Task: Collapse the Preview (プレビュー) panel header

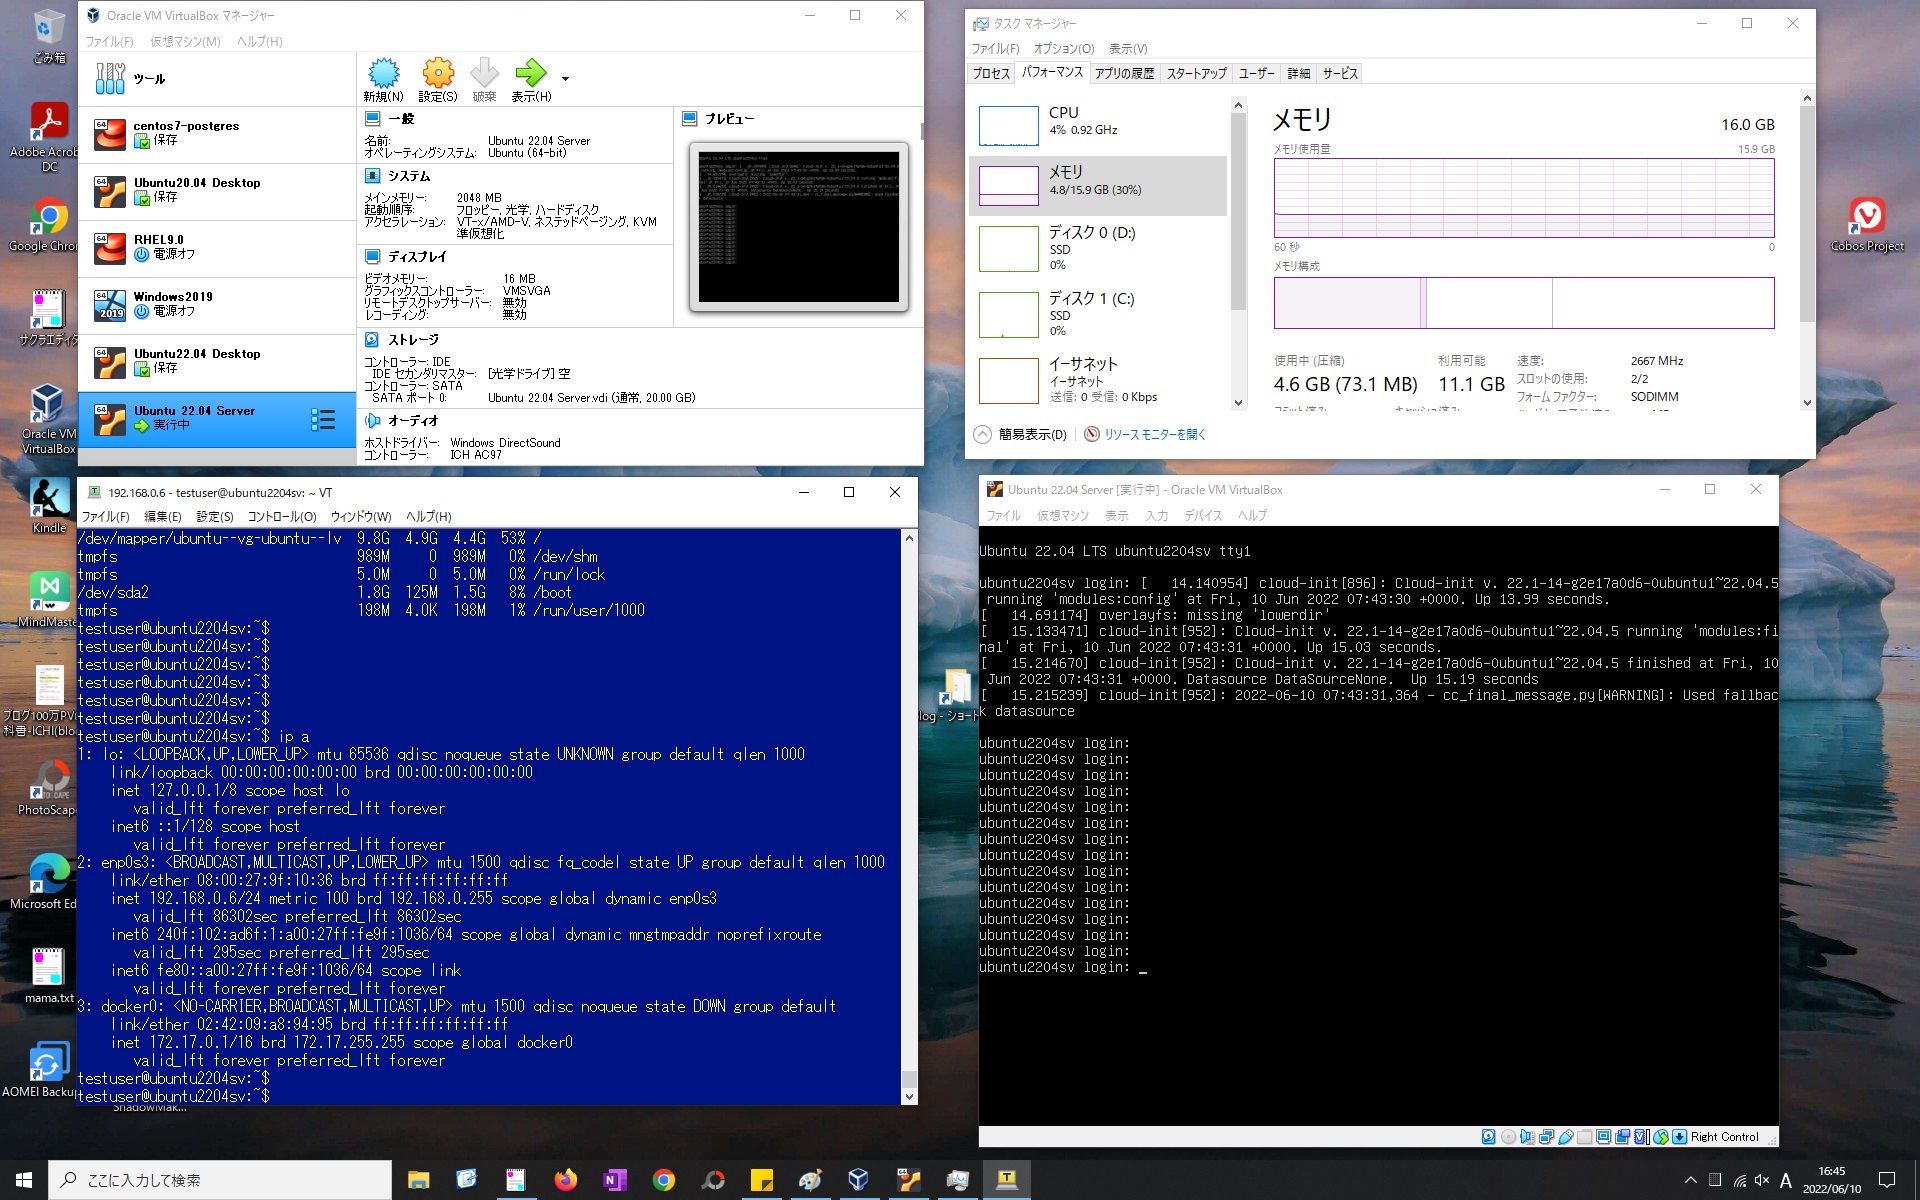Action: click(x=729, y=119)
